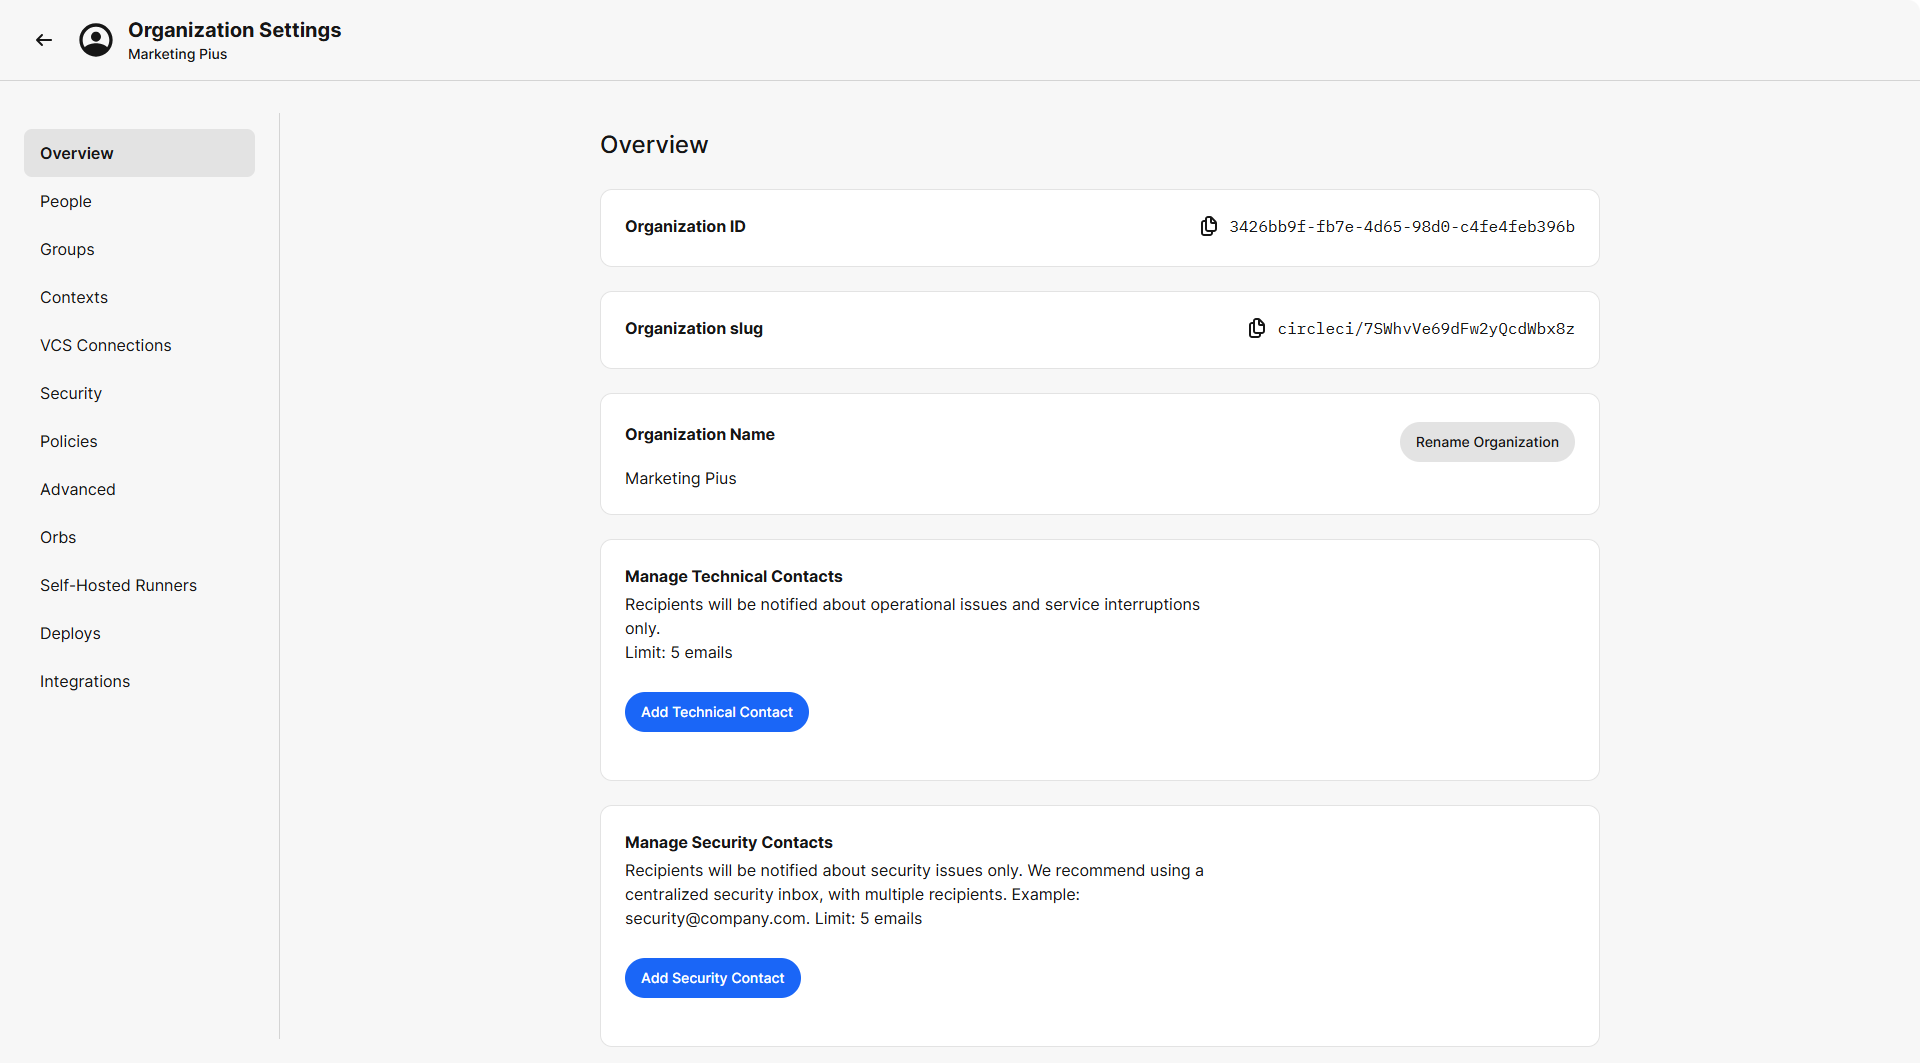Go to Orbs settings

point(58,537)
